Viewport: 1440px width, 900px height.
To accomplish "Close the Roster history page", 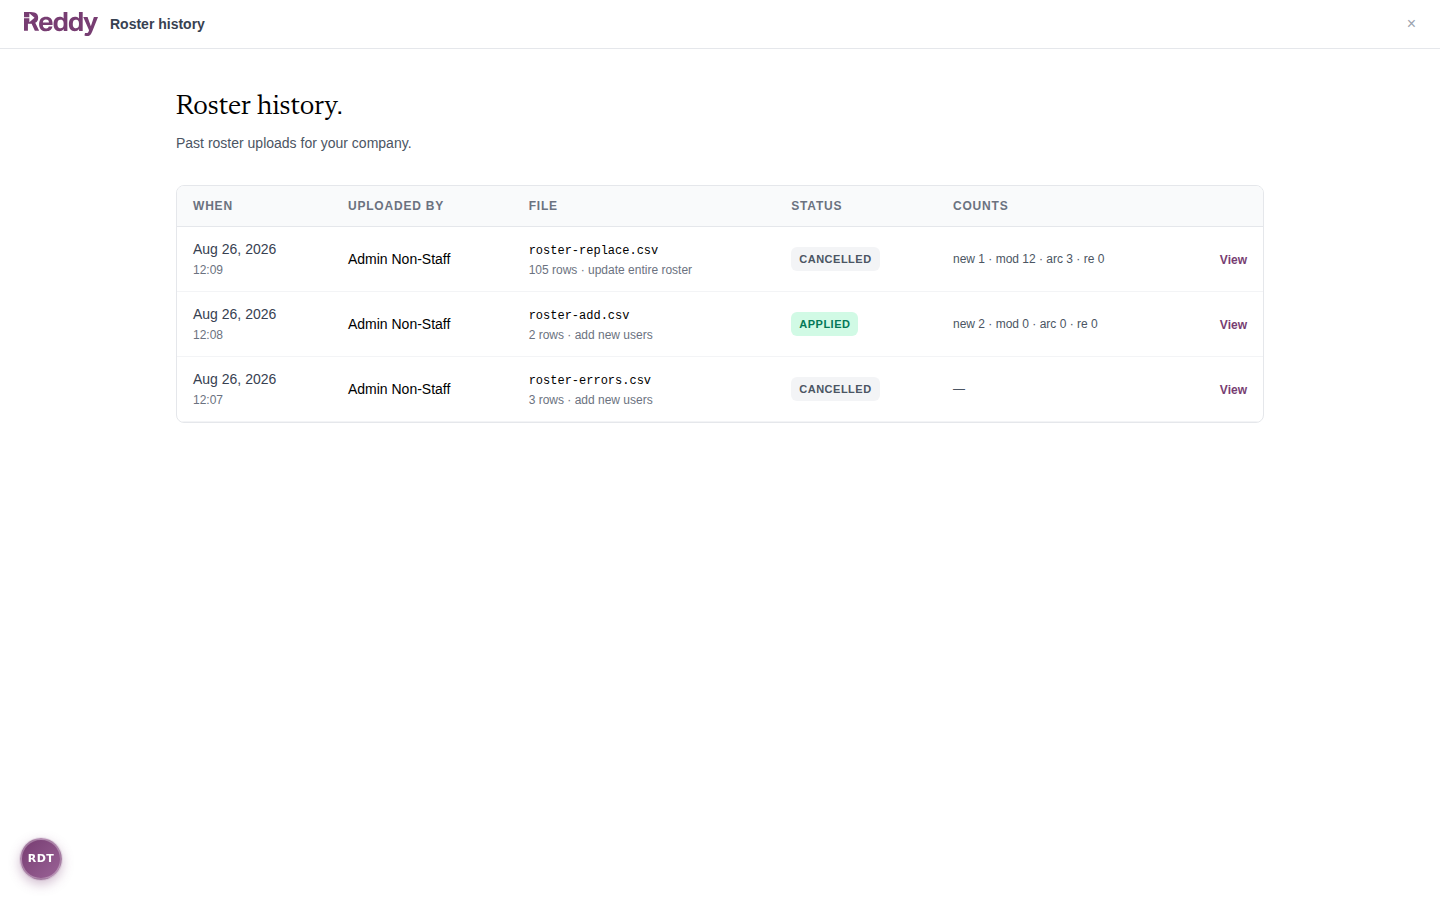I will pyautogui.click(x=1411, y=24).
